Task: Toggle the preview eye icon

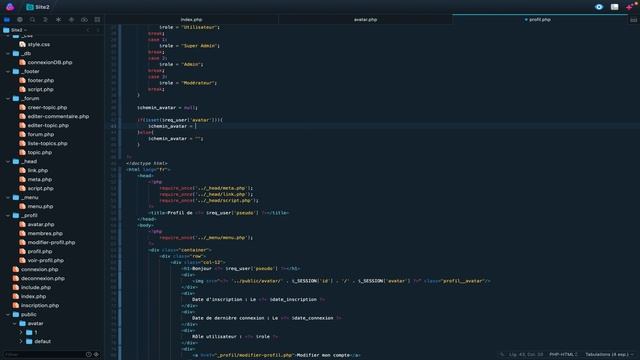Action: click(599, 7)
